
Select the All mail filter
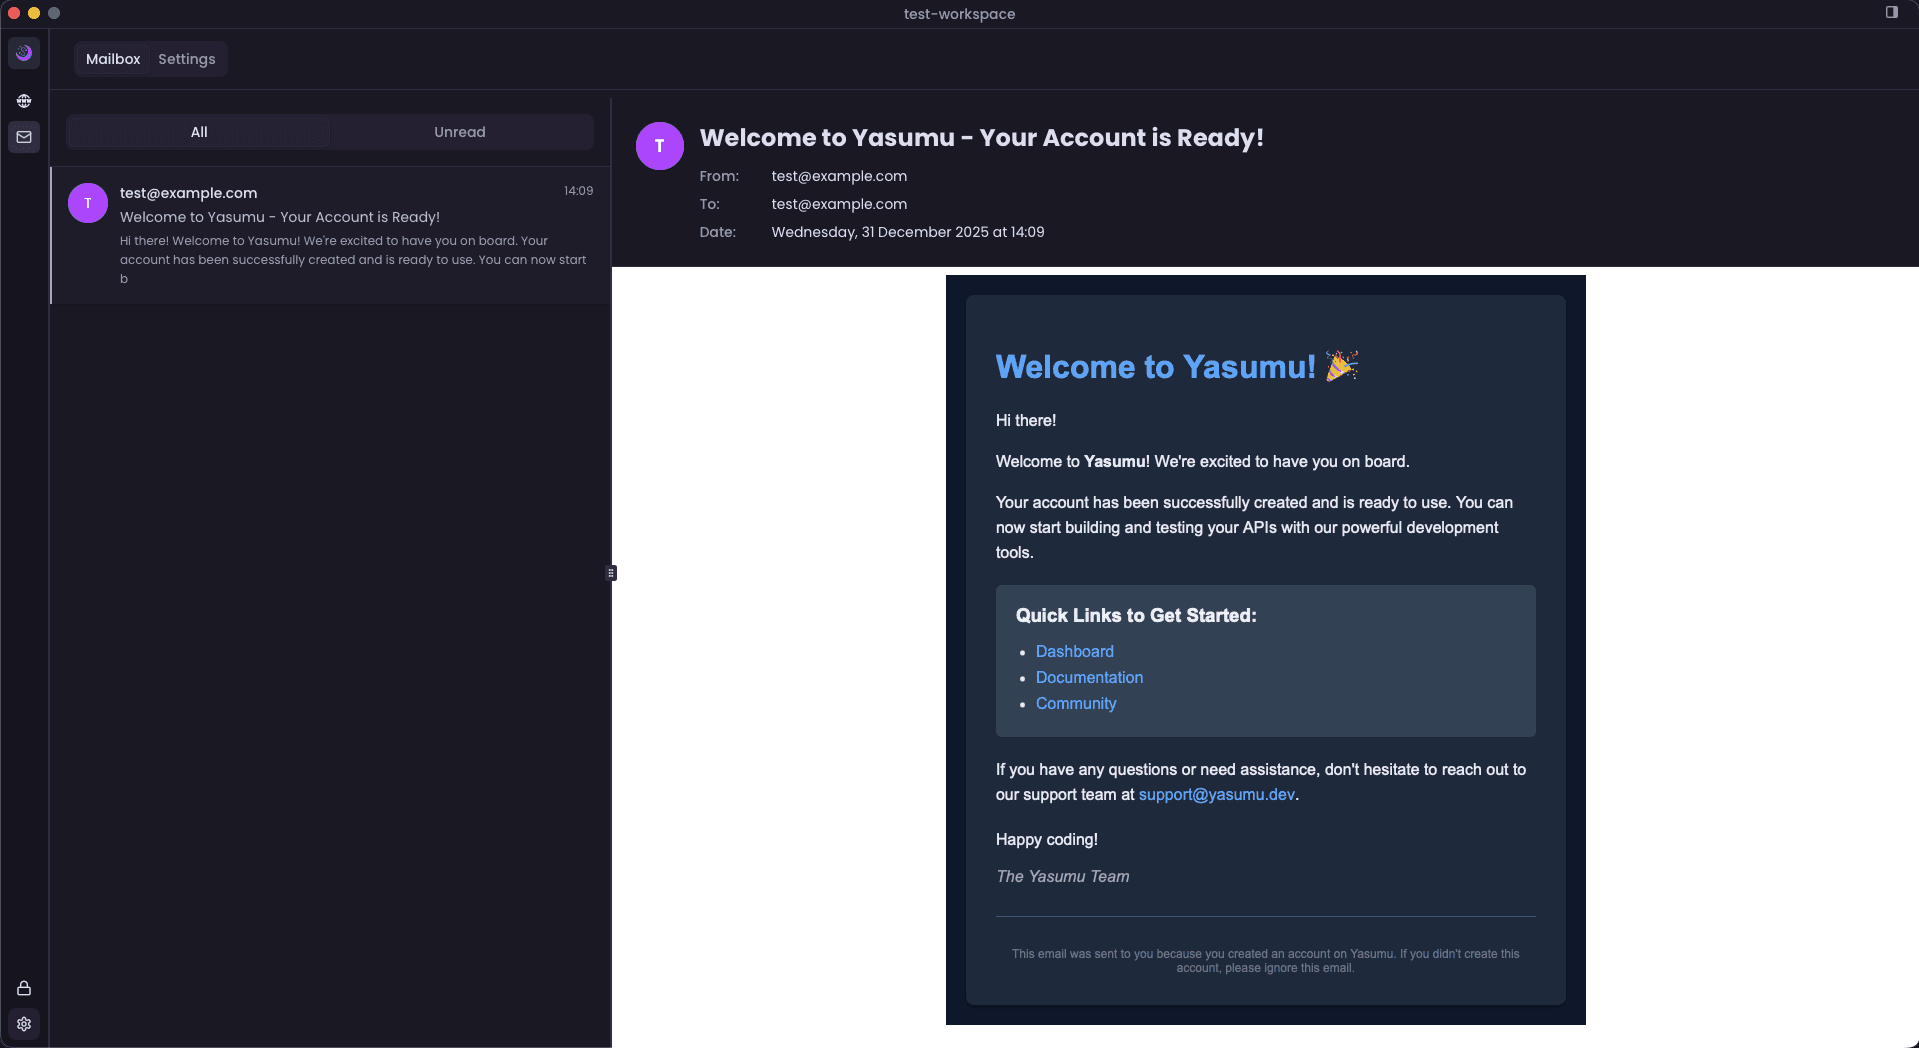coord(199,132)
